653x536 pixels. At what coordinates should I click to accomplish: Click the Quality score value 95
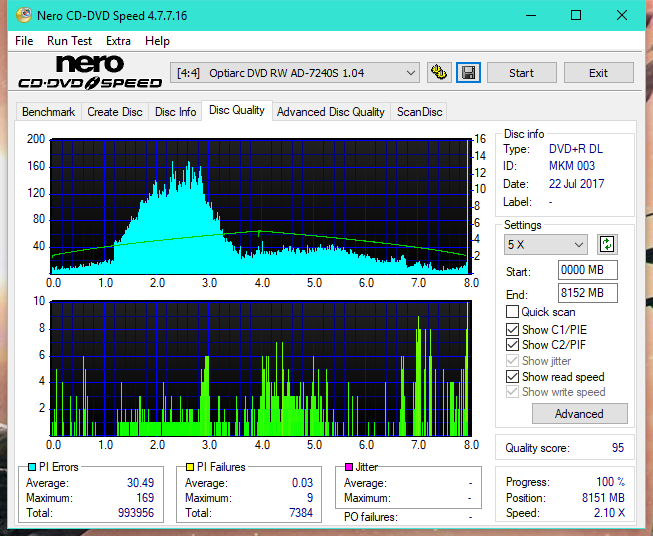(x=618, y=448)
